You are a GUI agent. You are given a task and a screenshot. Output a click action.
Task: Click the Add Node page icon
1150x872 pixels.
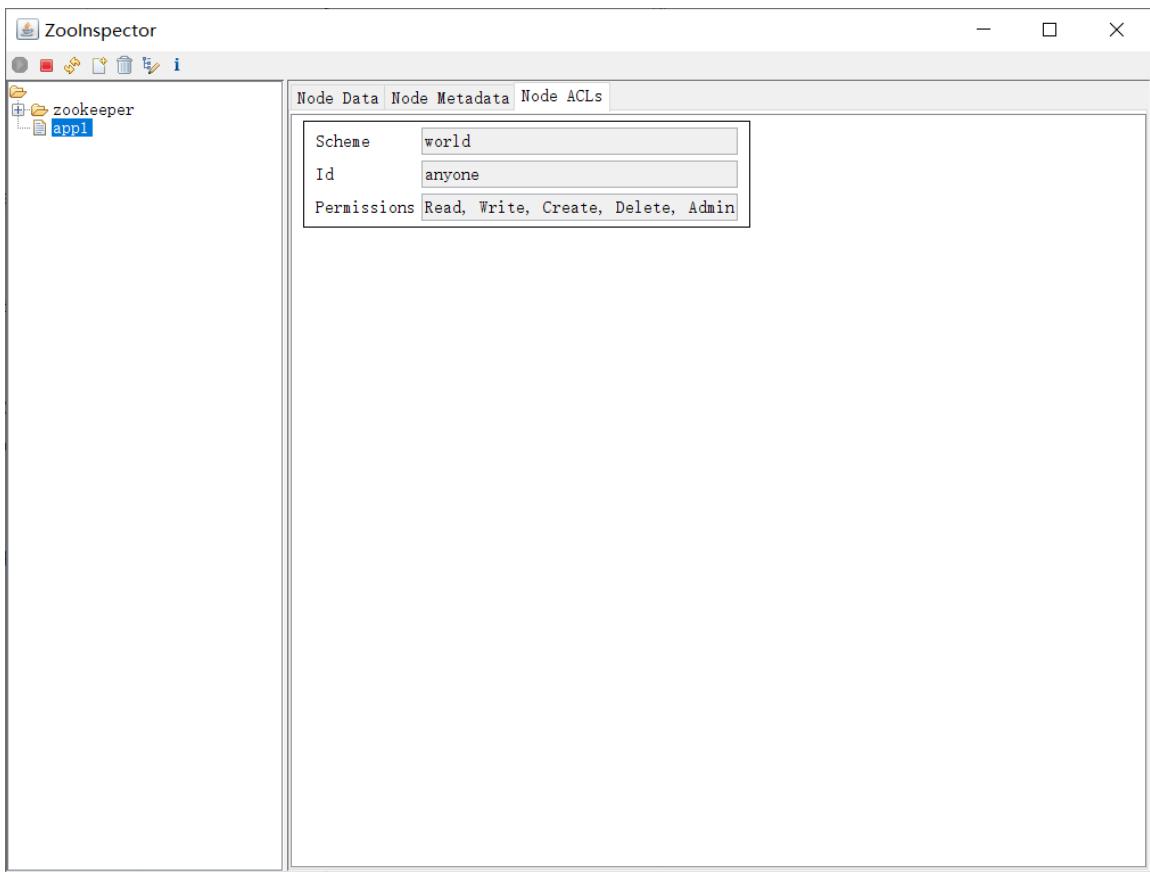pos(98,65)
